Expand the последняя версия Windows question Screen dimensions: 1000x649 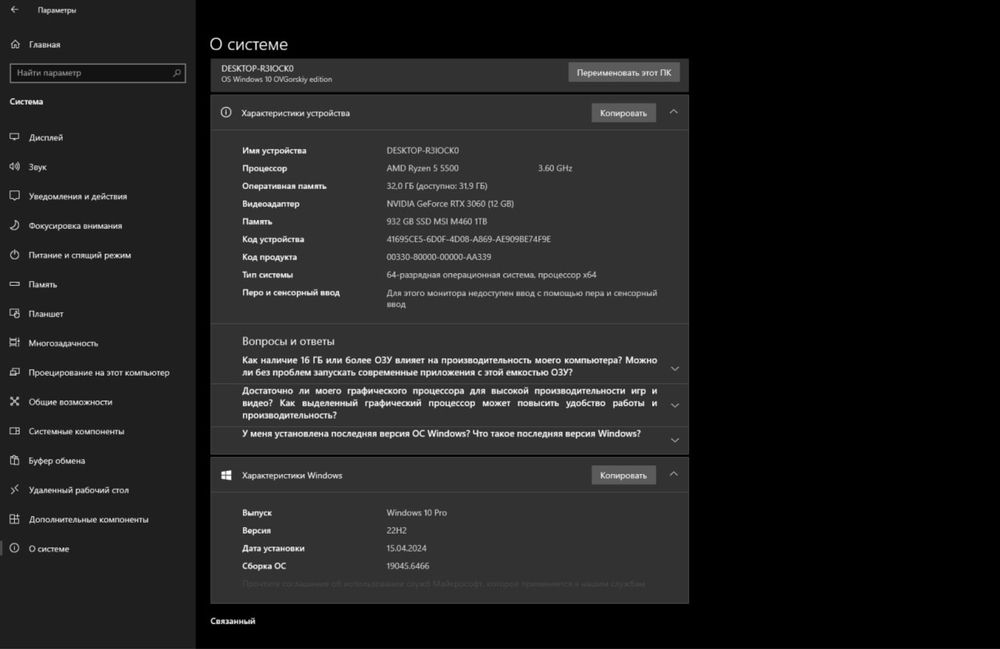pyautogui.click(x=675, y=440)
